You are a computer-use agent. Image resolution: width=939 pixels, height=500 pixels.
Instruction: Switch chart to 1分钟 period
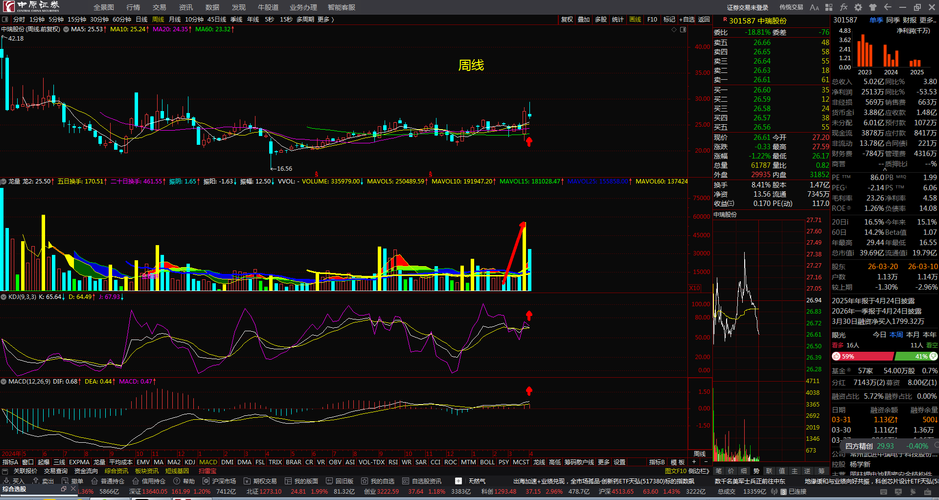pyautogui.click(x=37, y=19)
